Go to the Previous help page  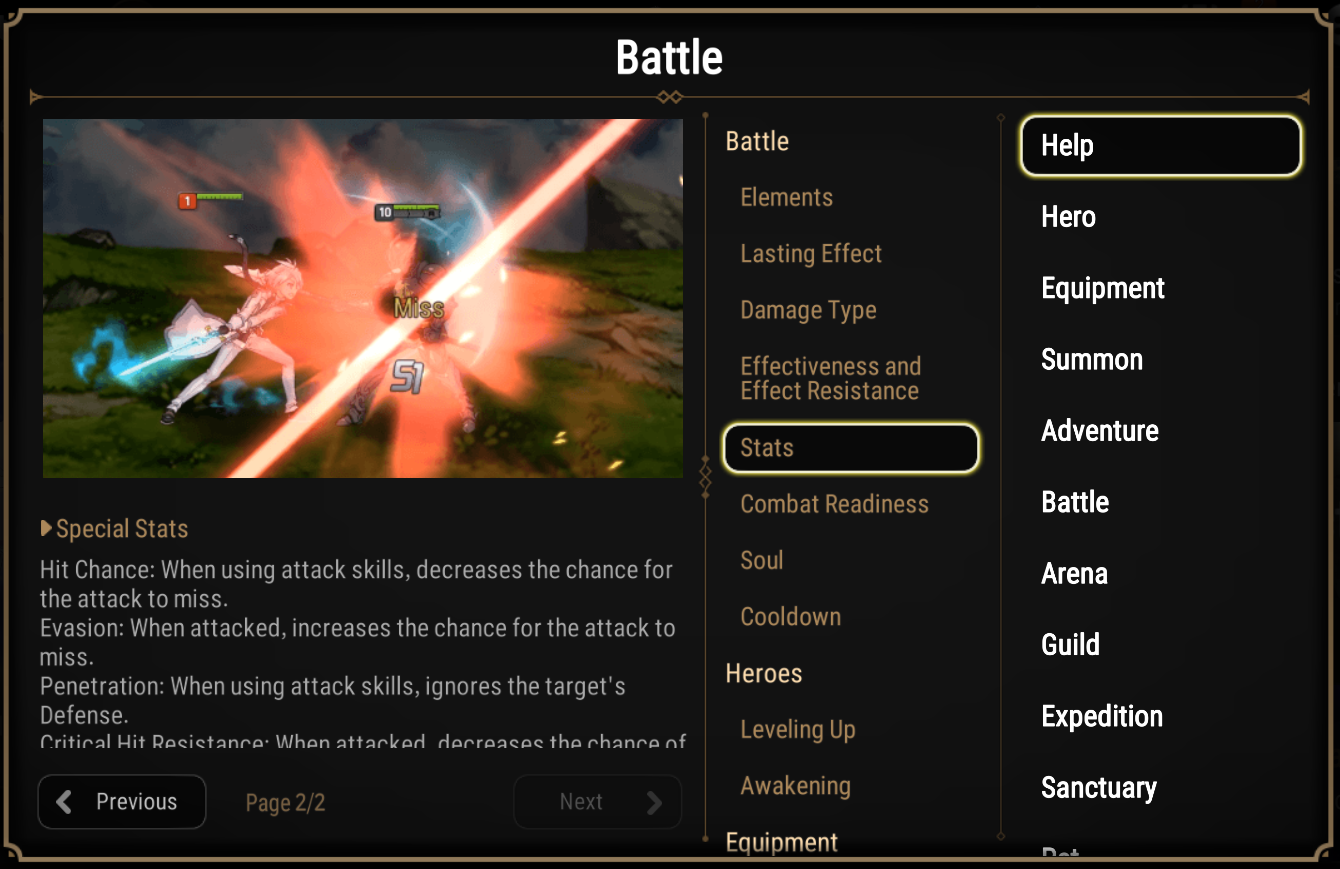click(122, 802)
